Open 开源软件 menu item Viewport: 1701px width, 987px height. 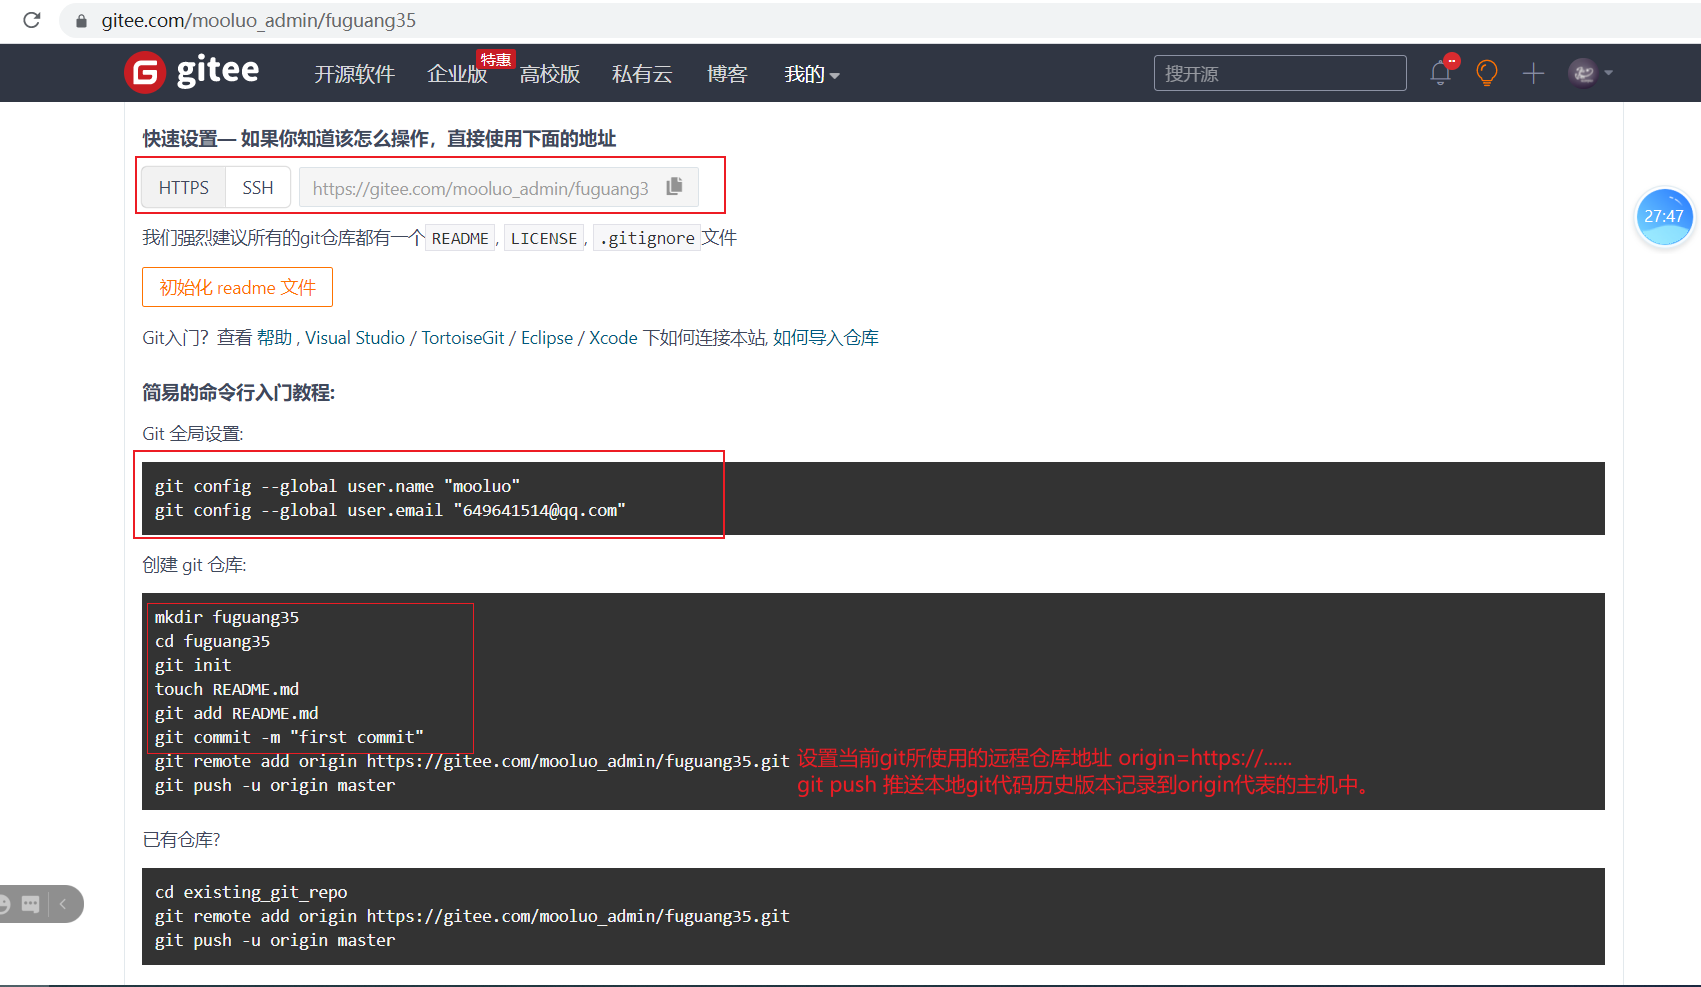pyautogui.click(x=354, y=74)
